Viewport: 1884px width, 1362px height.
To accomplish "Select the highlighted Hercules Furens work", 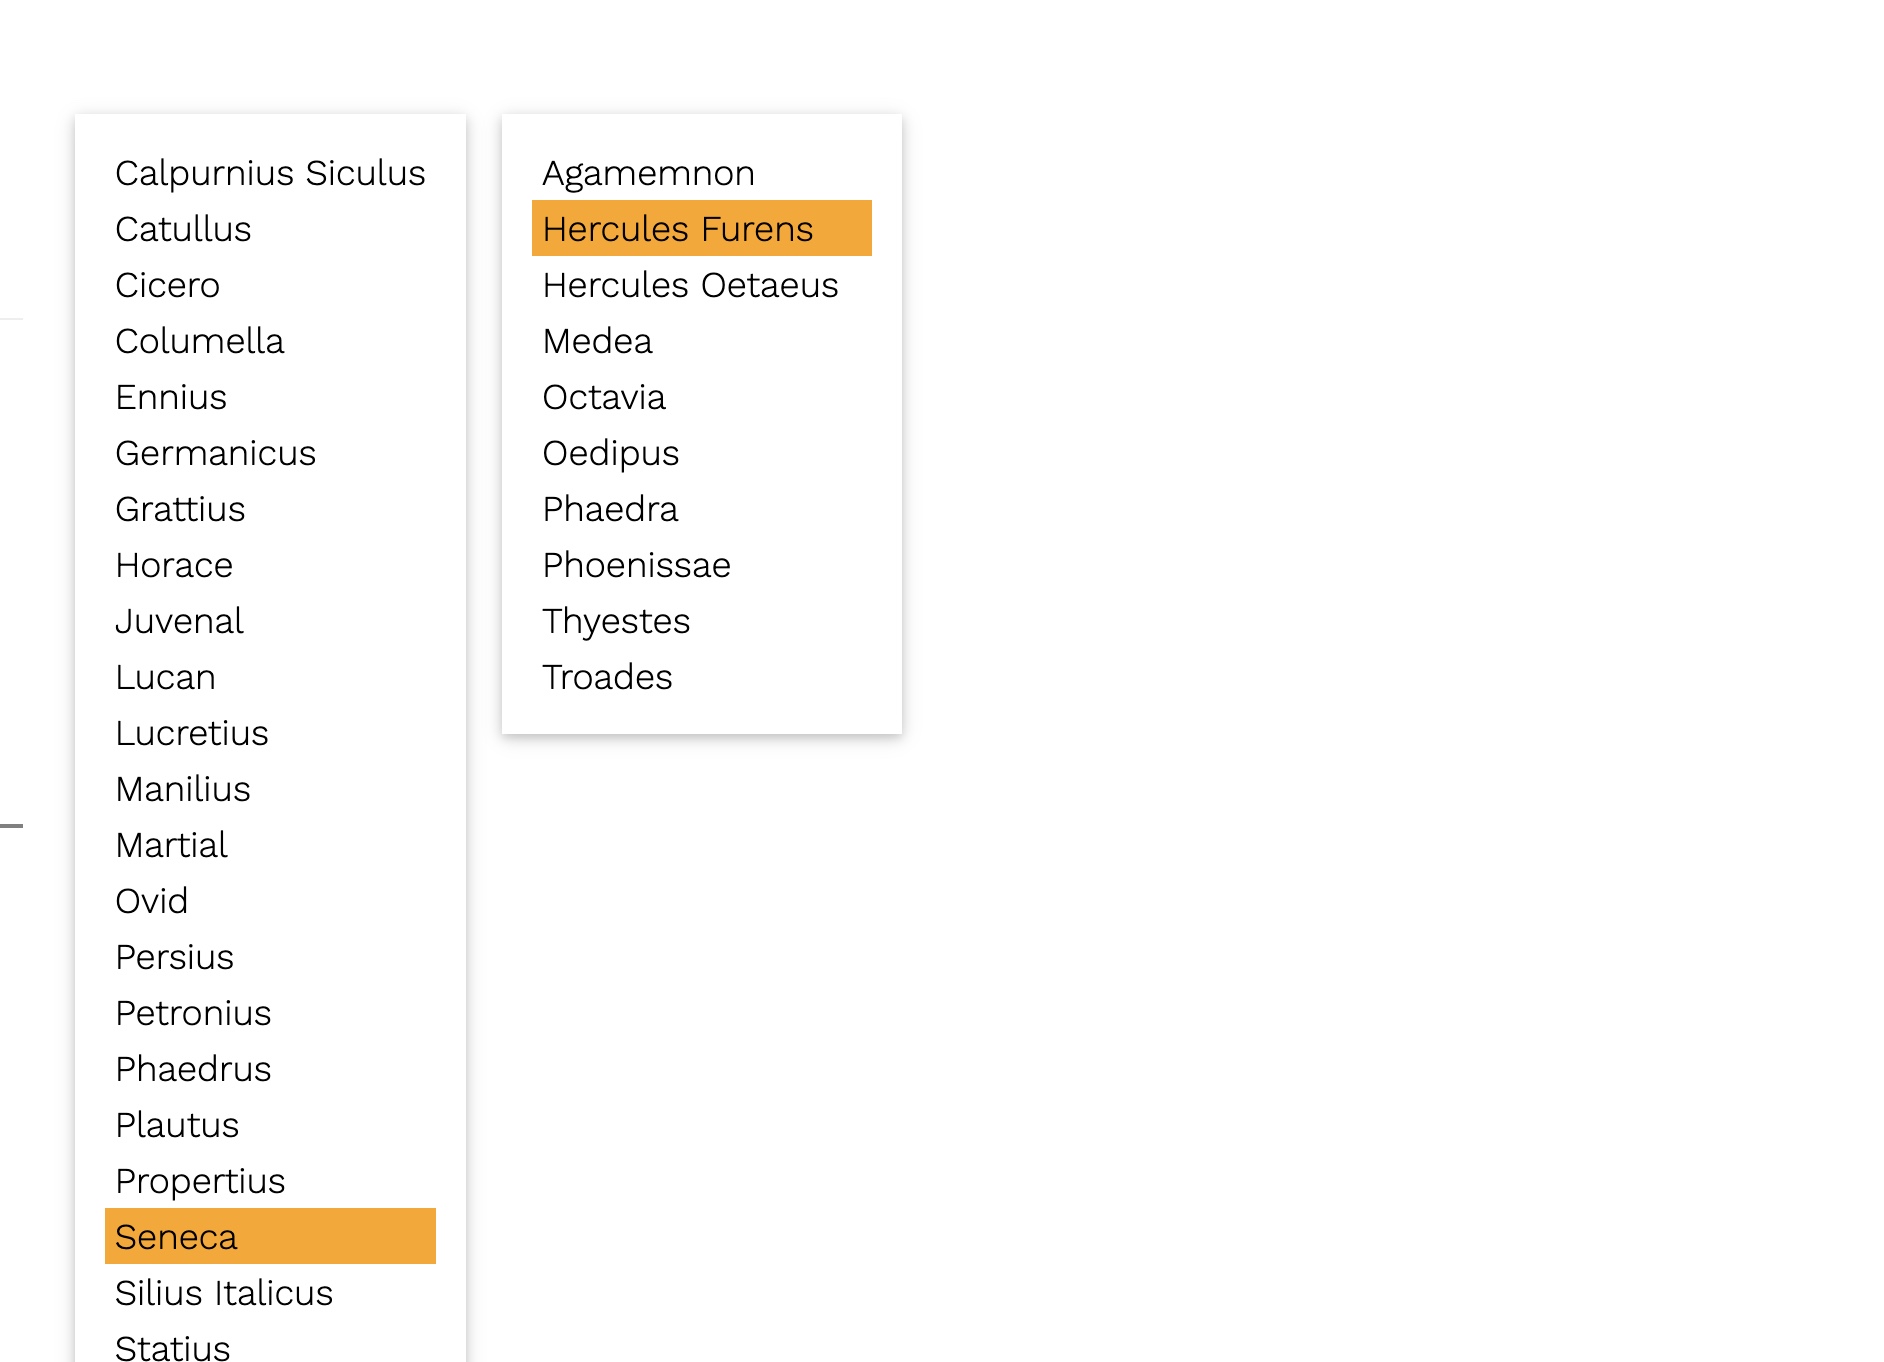I will tap(678, 229).
